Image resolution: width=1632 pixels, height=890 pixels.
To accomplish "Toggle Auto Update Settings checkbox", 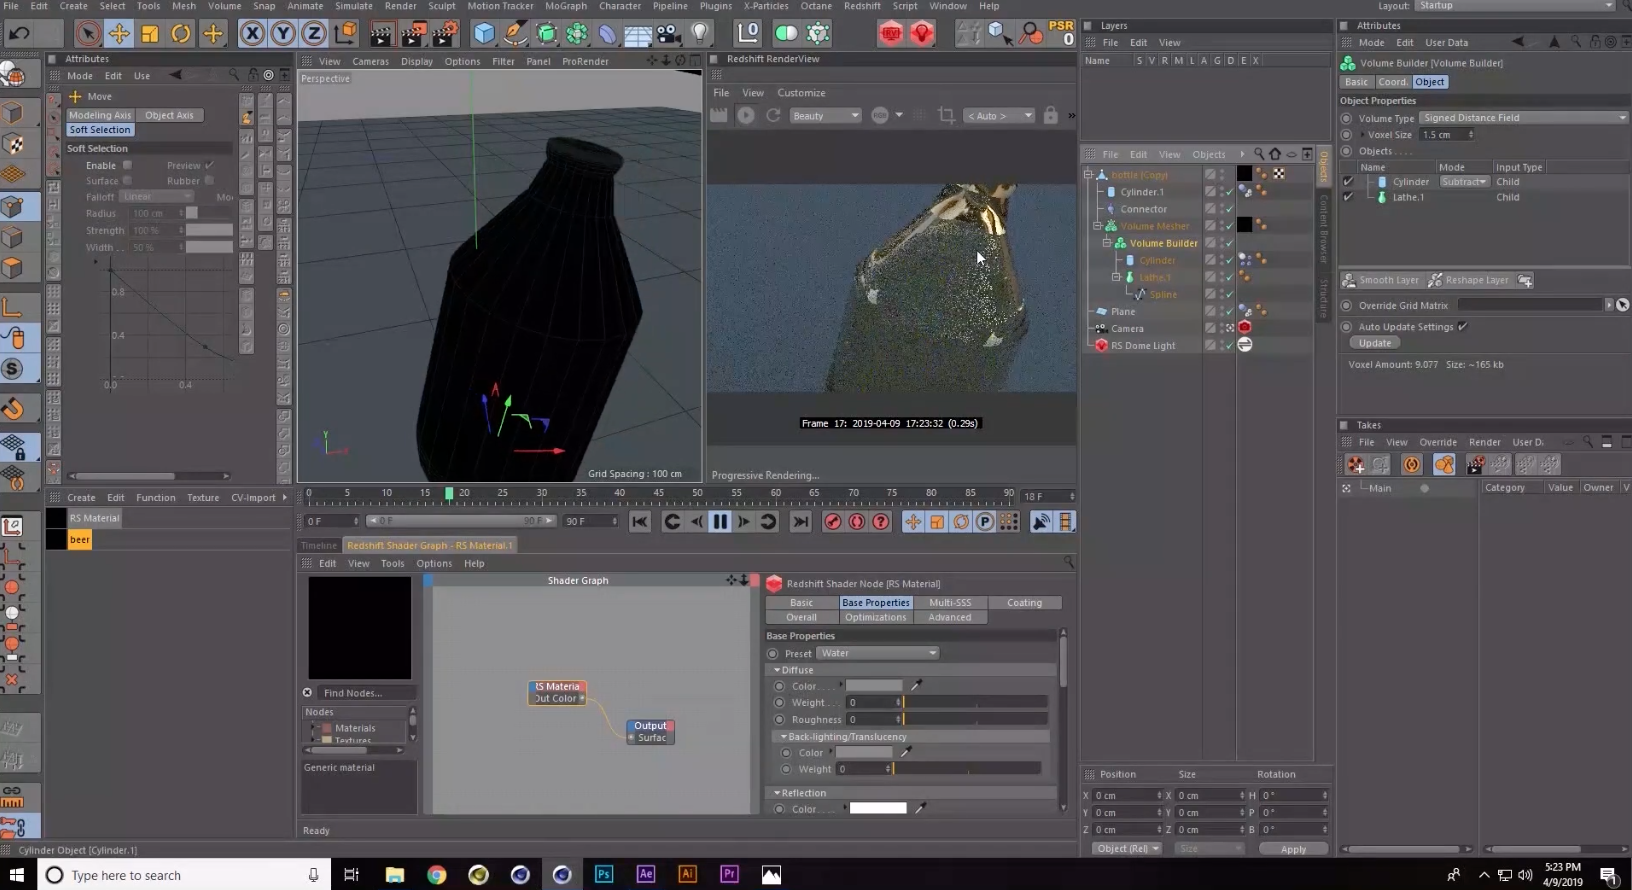I will pos(1462,327).
